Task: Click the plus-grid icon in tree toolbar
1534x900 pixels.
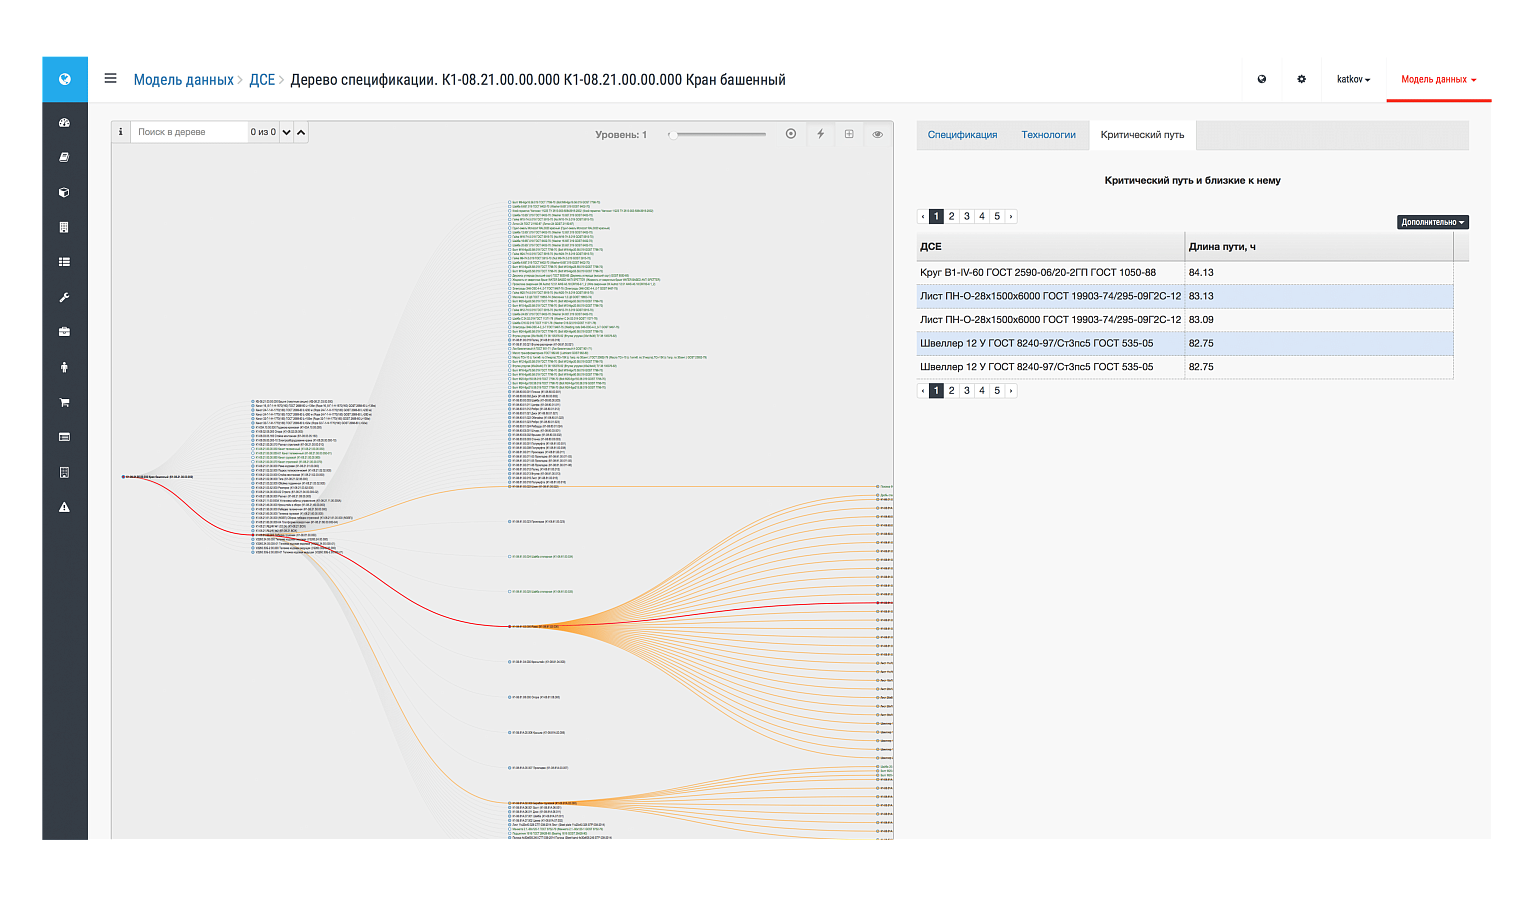Action: (849, 134)
